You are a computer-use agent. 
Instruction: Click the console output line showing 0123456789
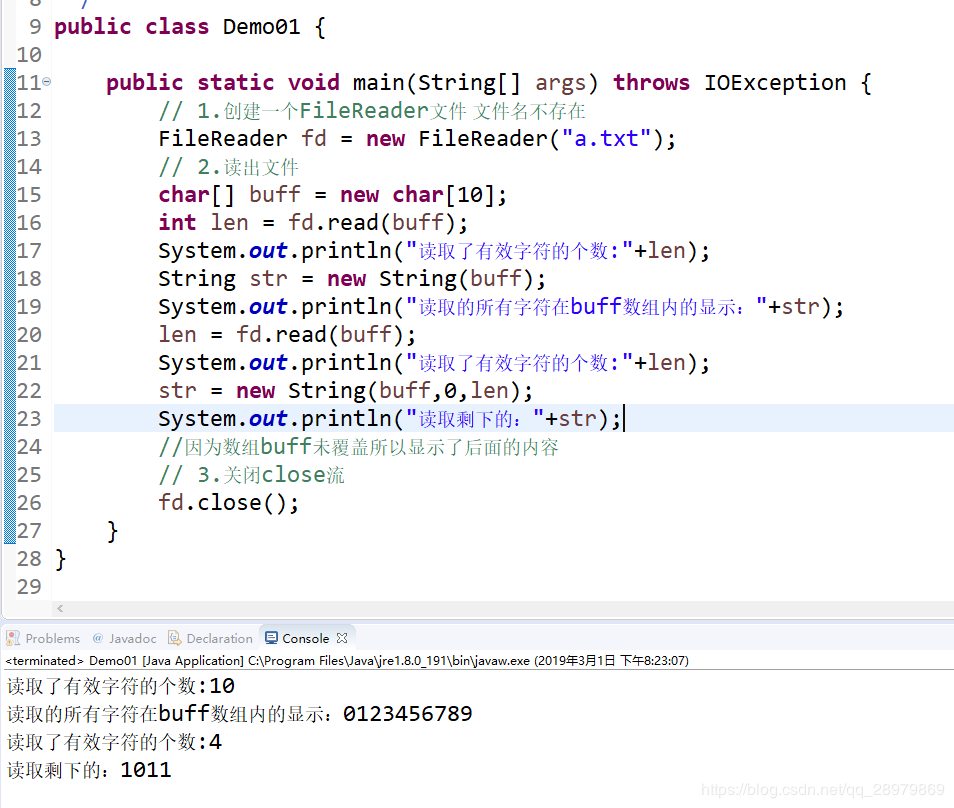click(x=240, y=714)
